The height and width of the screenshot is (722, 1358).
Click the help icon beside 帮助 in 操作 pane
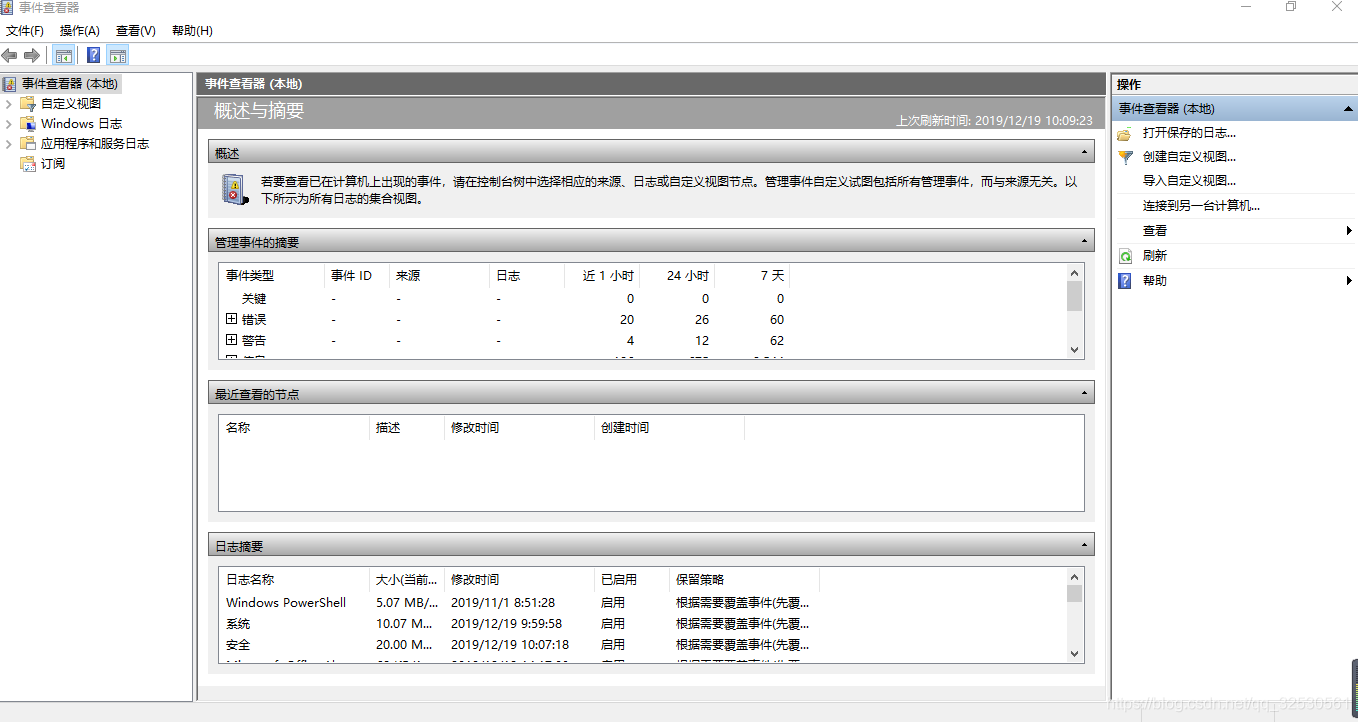(1127, 280)
